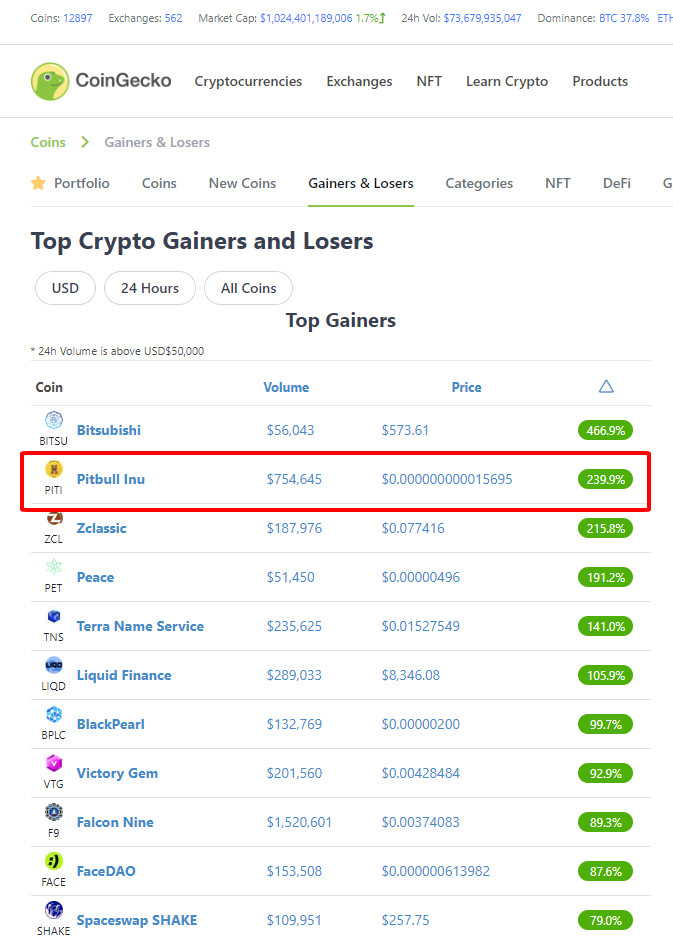Screen dimensions: 673x942
Task: Click the Exchanges count 562 link
Action: tap(173, 18)
